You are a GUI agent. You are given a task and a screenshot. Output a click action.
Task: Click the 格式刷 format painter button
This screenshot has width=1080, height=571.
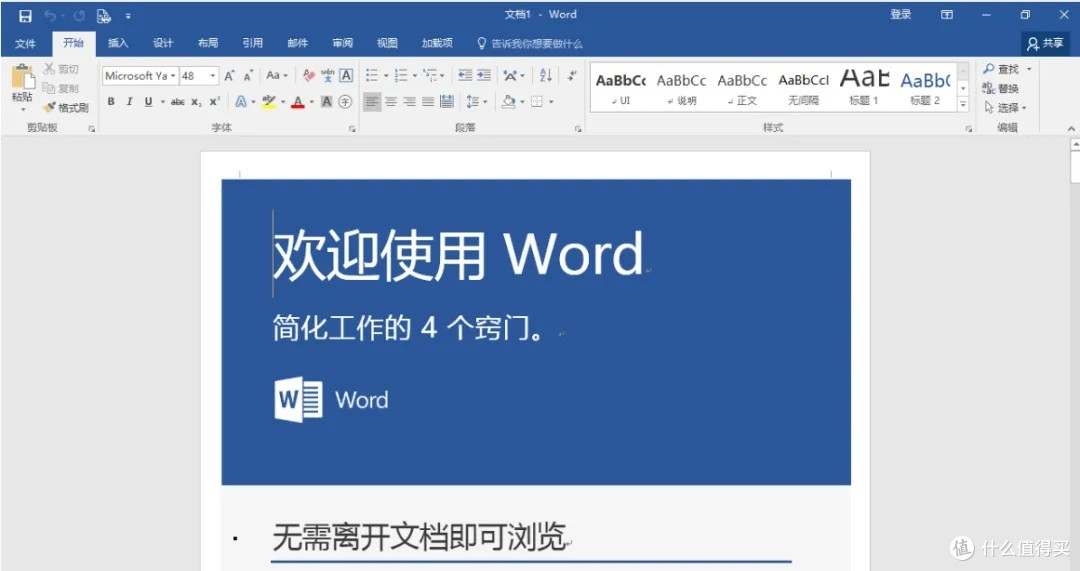pos(66,107)
